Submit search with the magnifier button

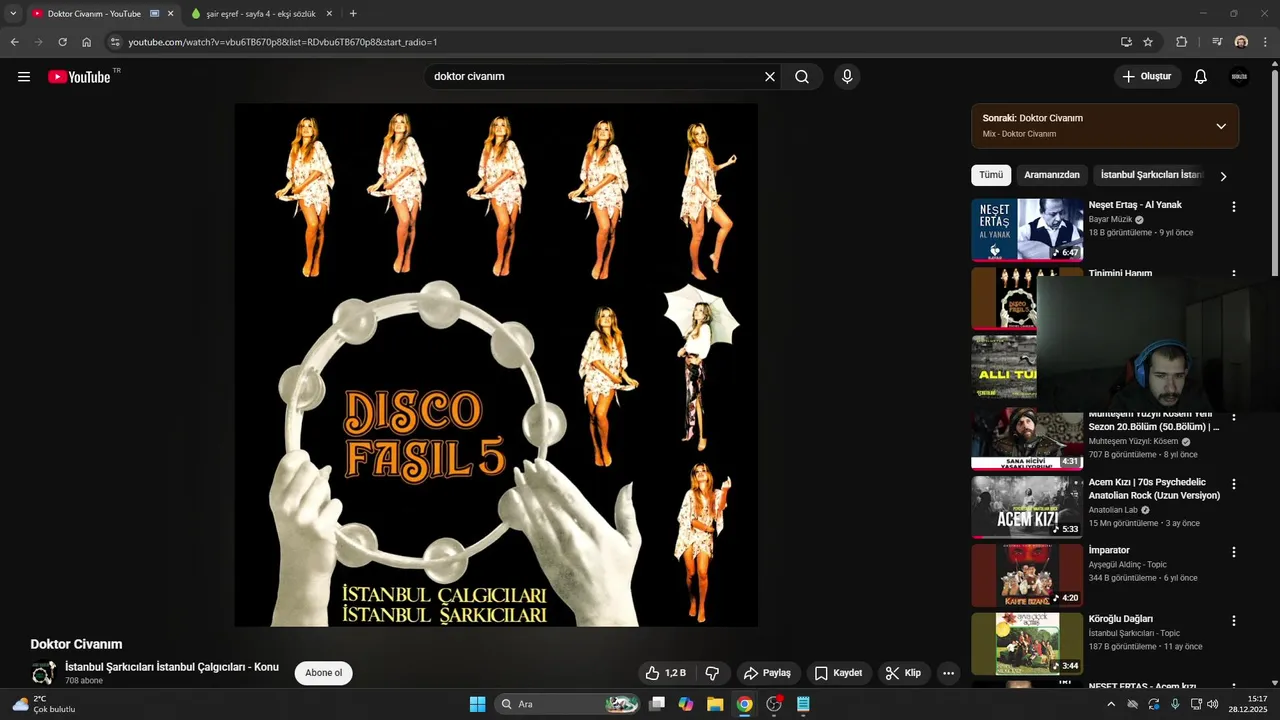click(x=802, y=77)
